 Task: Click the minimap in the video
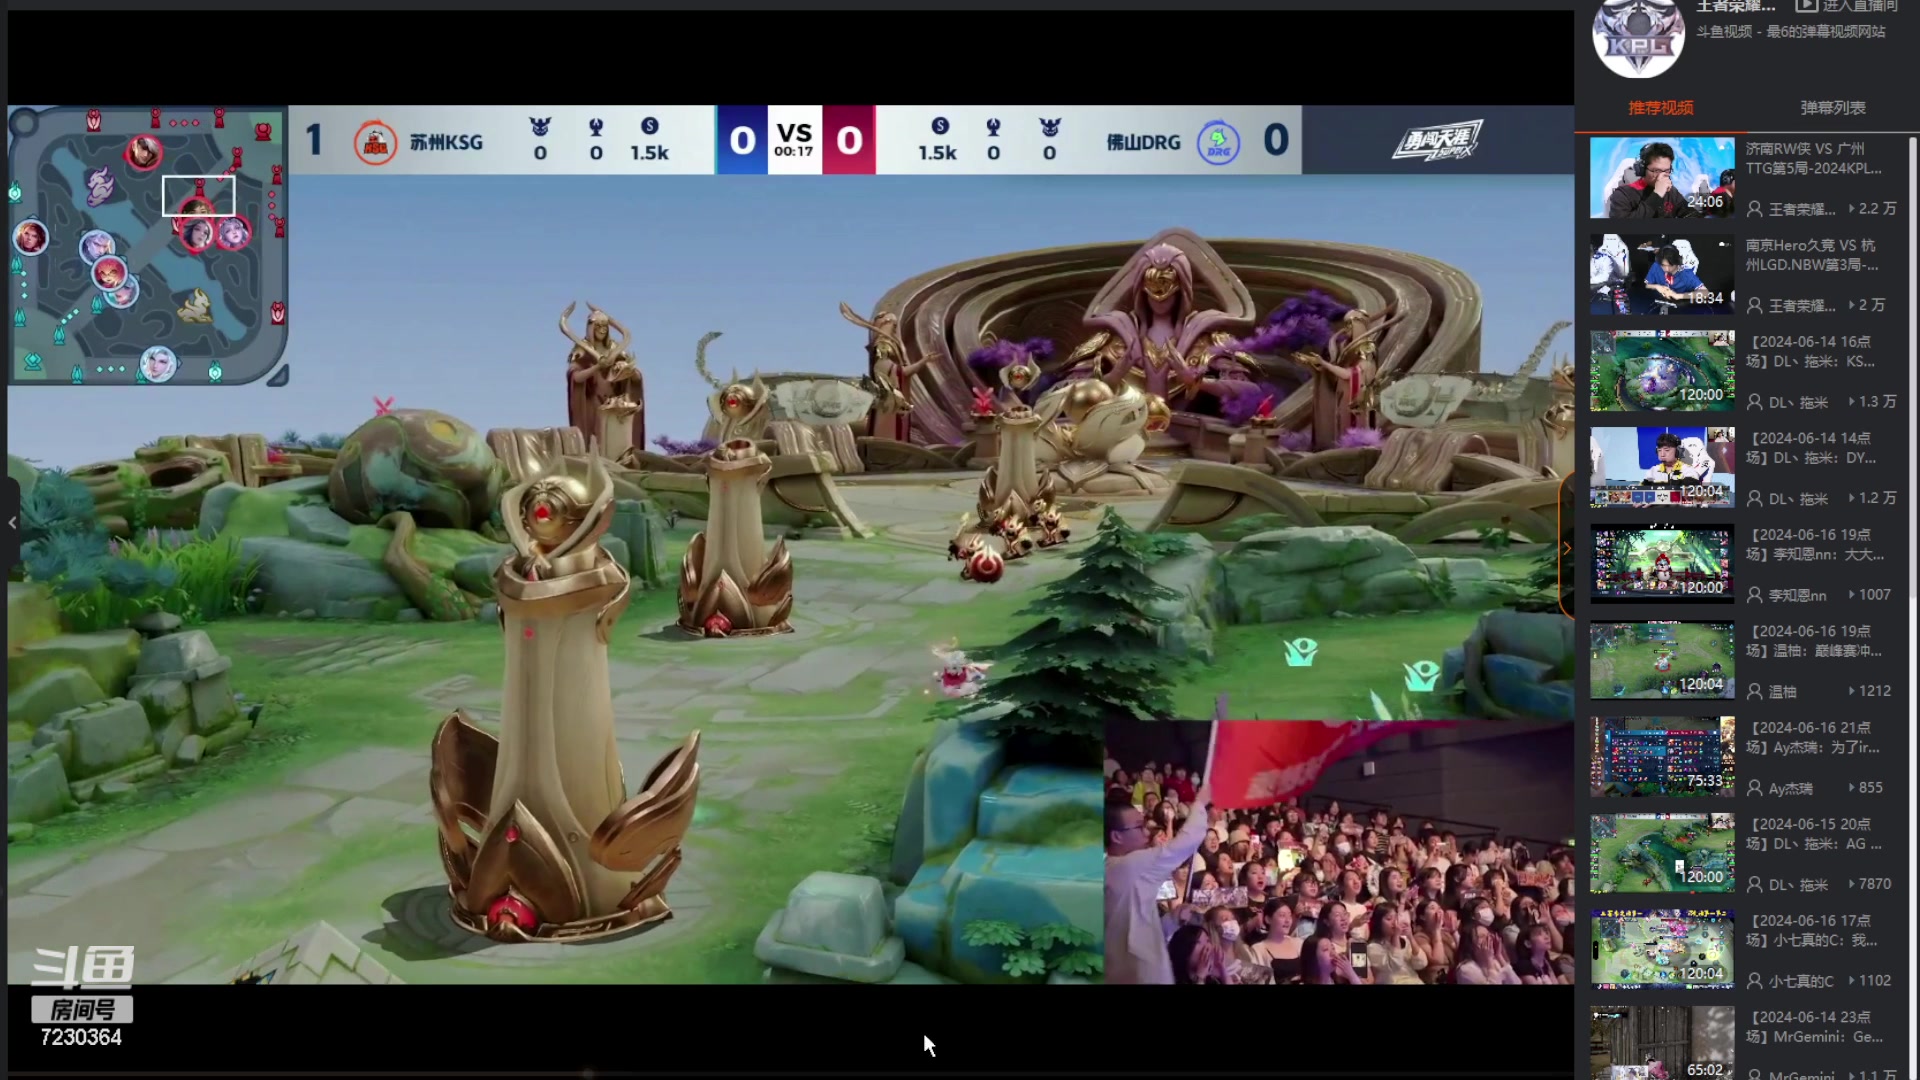click(148, 246)
